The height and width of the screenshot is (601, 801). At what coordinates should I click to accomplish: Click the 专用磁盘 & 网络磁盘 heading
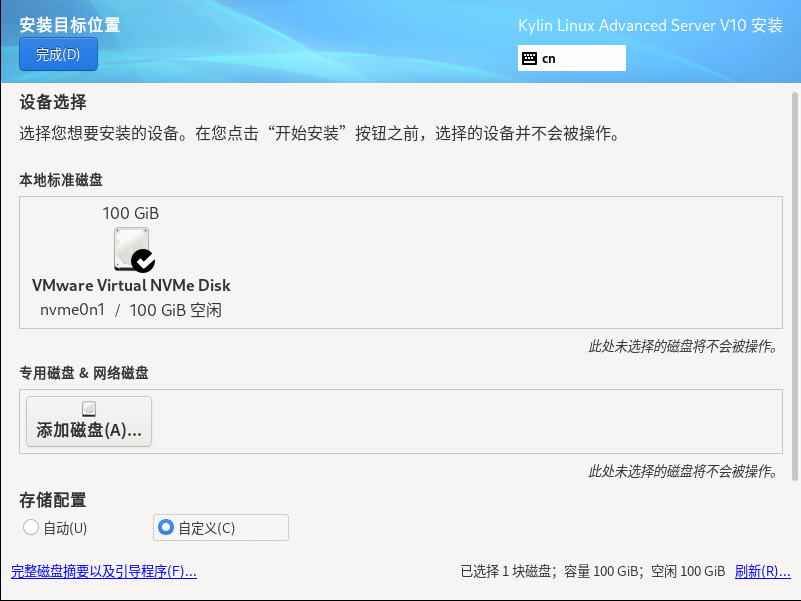[84, 373]
